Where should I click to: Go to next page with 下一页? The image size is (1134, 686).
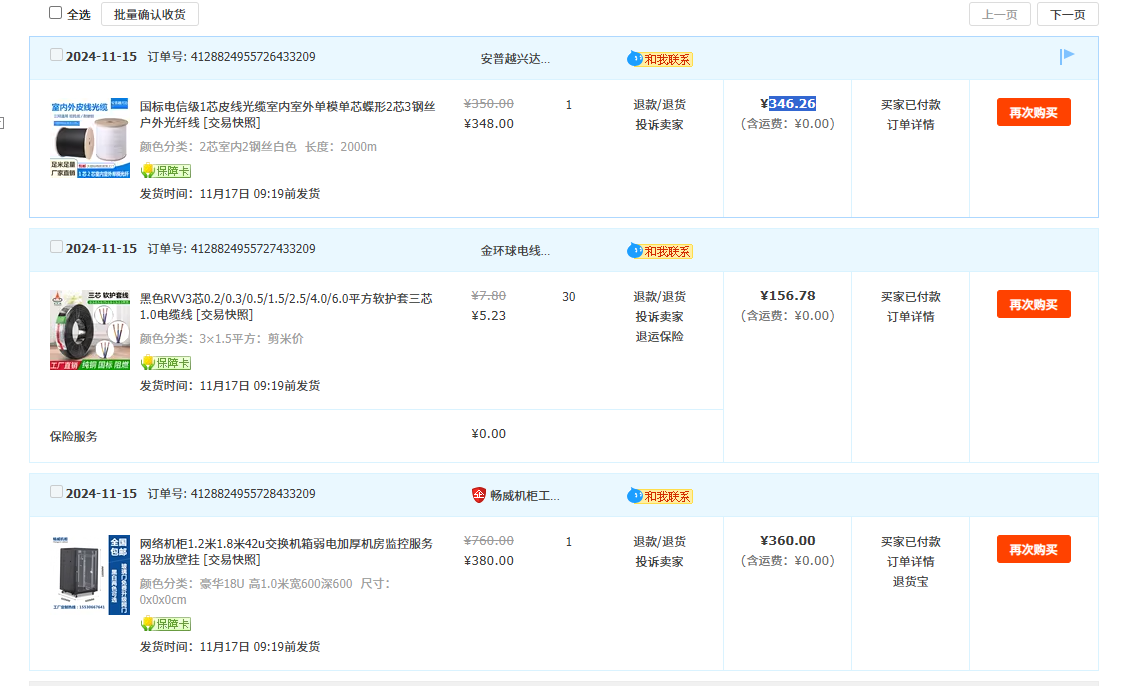click(x=1067, y=14)
